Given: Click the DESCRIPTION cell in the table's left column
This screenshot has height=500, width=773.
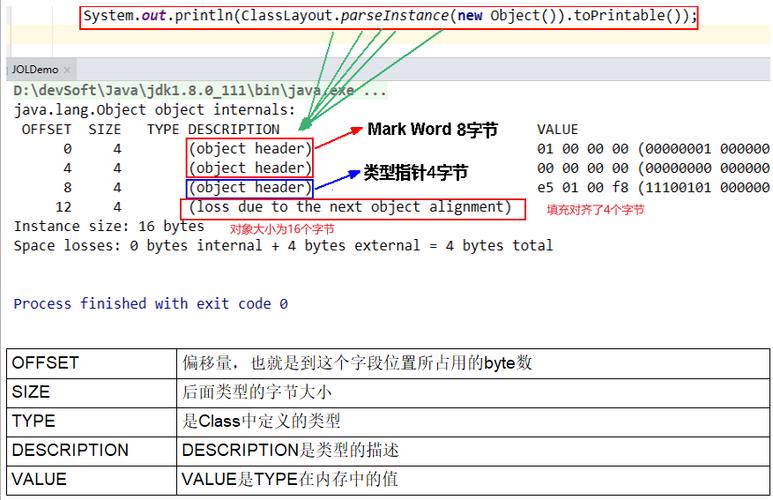Looking at the screenshot, I should tap(92, 451).
